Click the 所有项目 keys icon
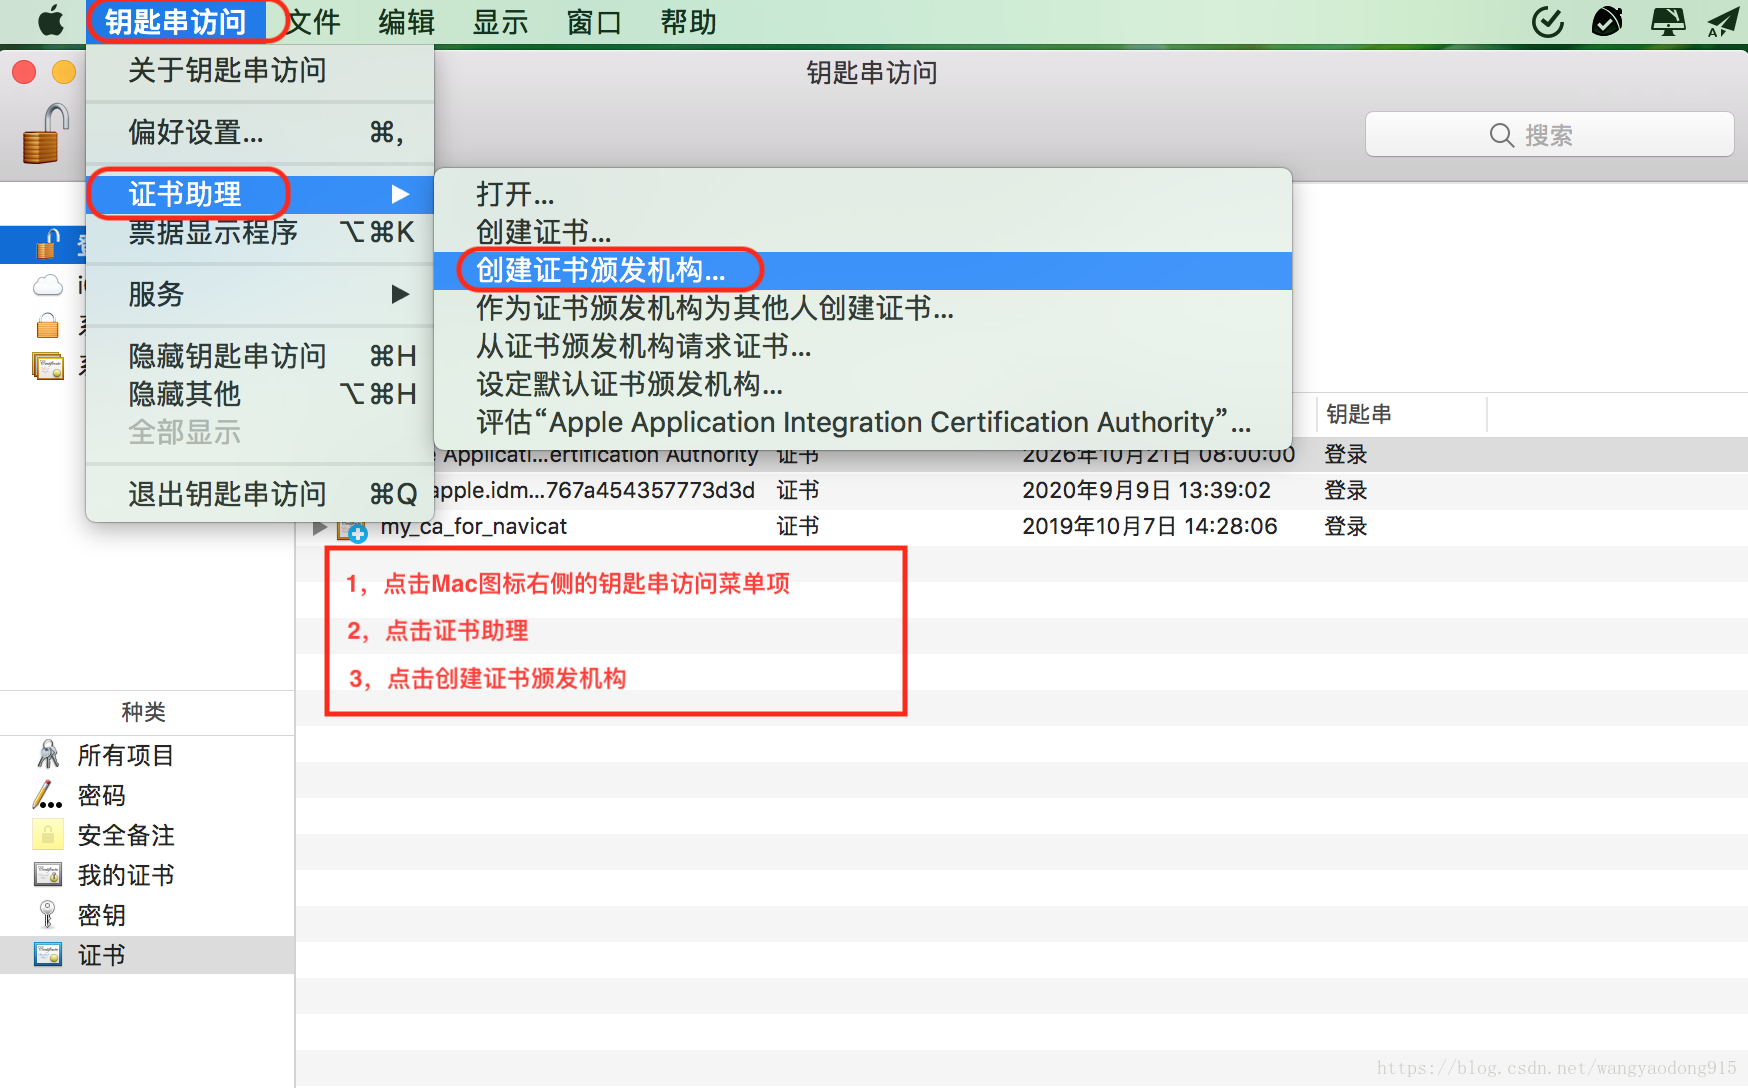1748x1088 pixels. [48, 754]
